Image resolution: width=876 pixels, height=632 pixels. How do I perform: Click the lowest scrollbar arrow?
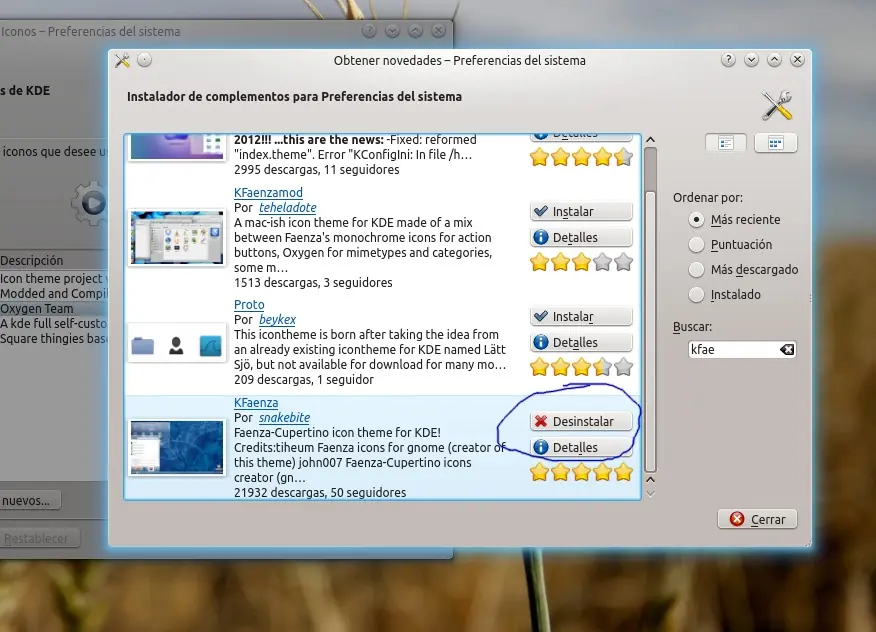click(x=650, y=494)
